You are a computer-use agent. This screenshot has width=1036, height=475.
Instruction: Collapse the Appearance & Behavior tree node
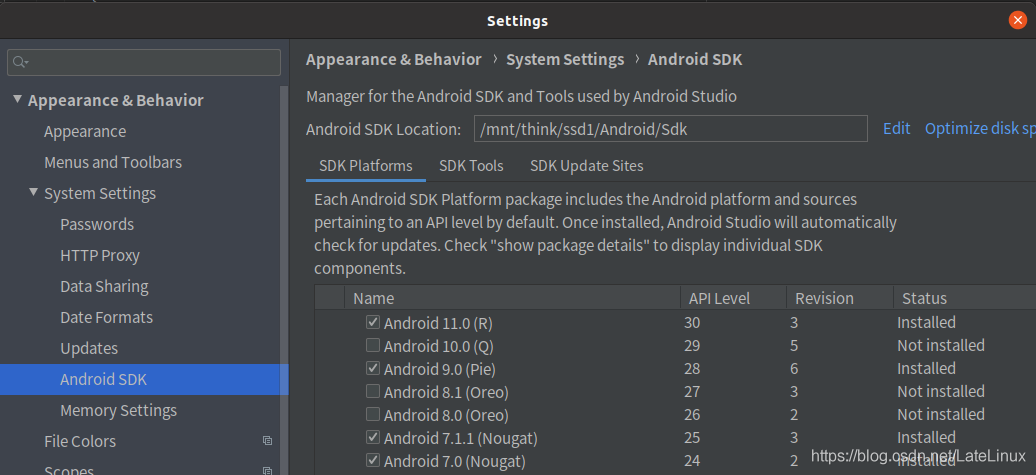pos(17,100)
